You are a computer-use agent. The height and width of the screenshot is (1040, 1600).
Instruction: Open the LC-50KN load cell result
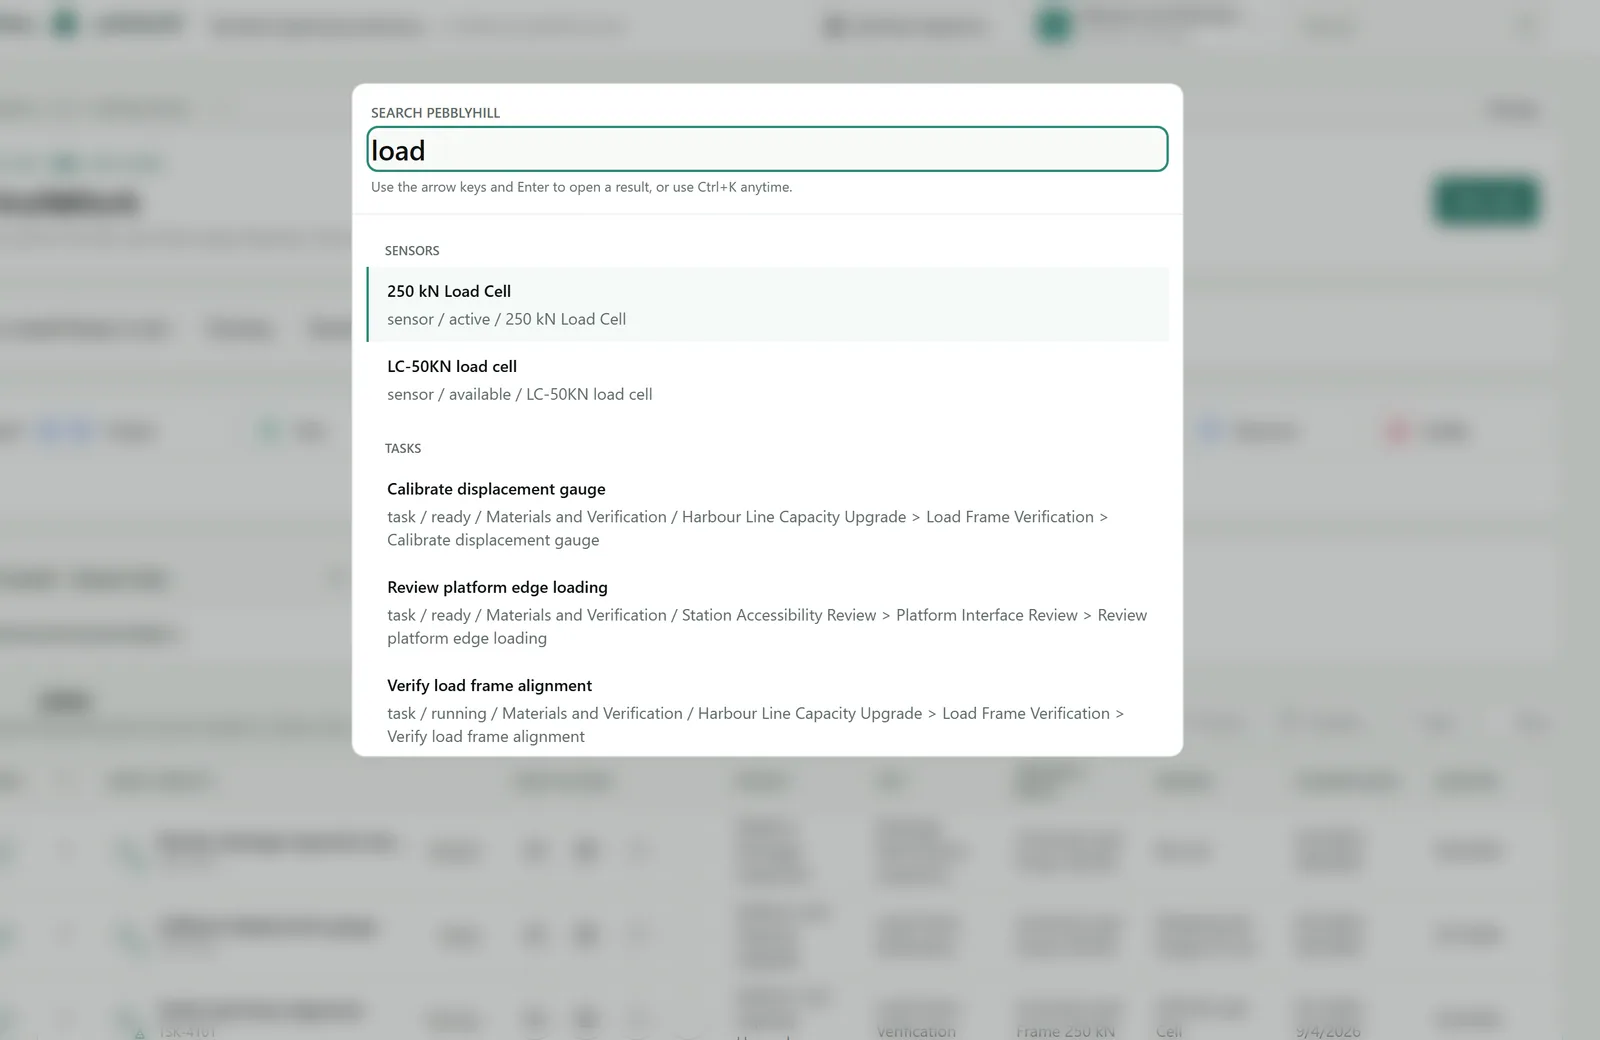(767, 380)
